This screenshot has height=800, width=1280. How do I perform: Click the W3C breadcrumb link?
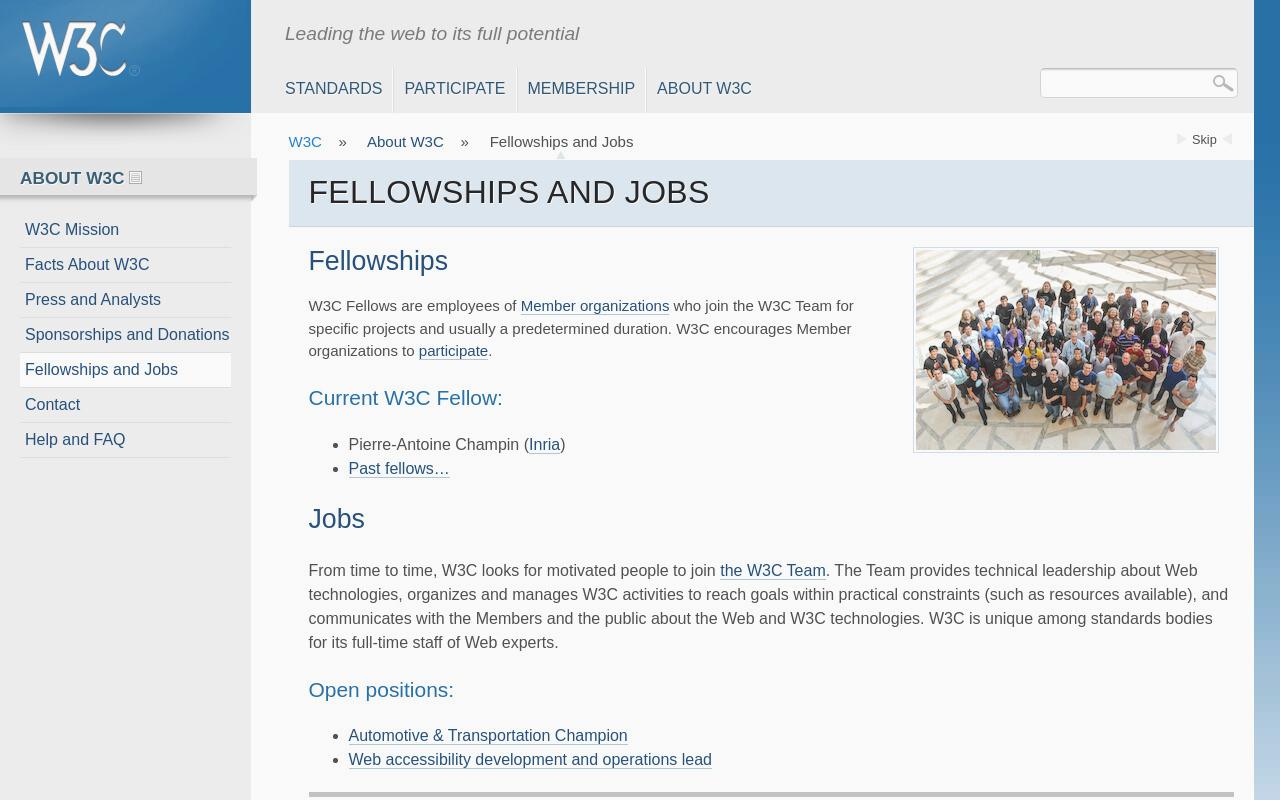coord(305,142)
